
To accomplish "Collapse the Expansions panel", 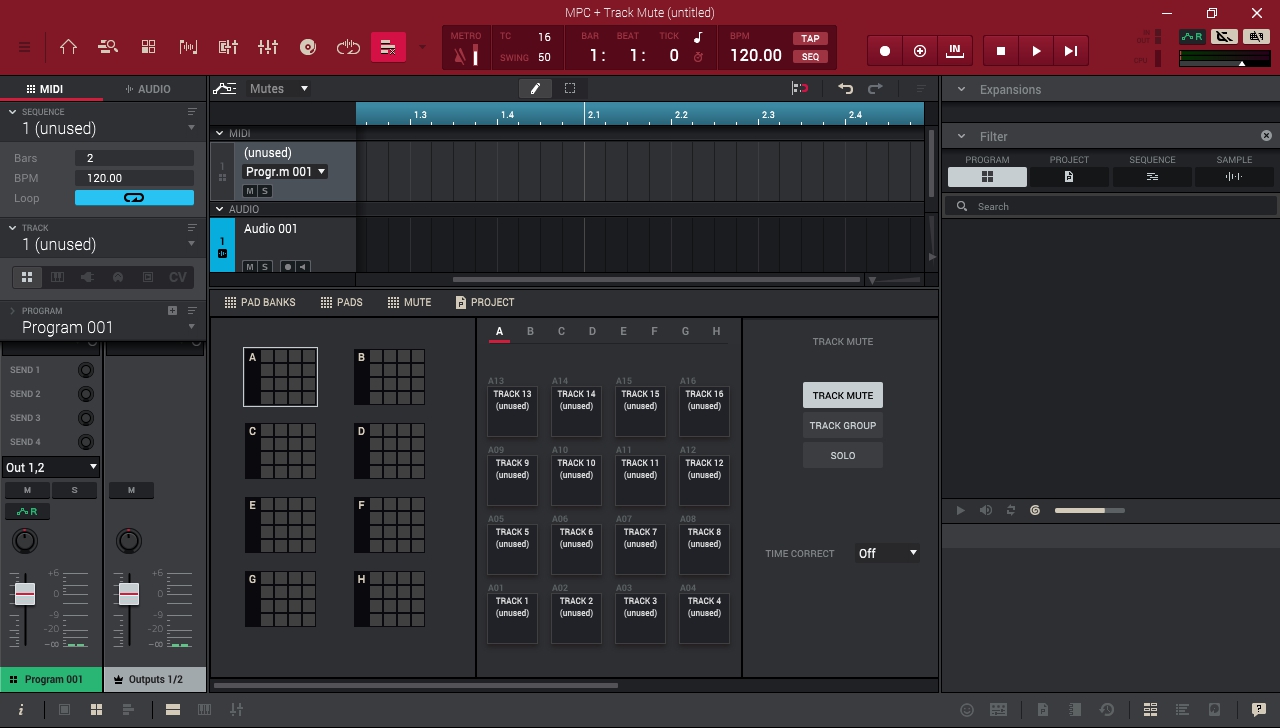I will click(x=962, y=89).
